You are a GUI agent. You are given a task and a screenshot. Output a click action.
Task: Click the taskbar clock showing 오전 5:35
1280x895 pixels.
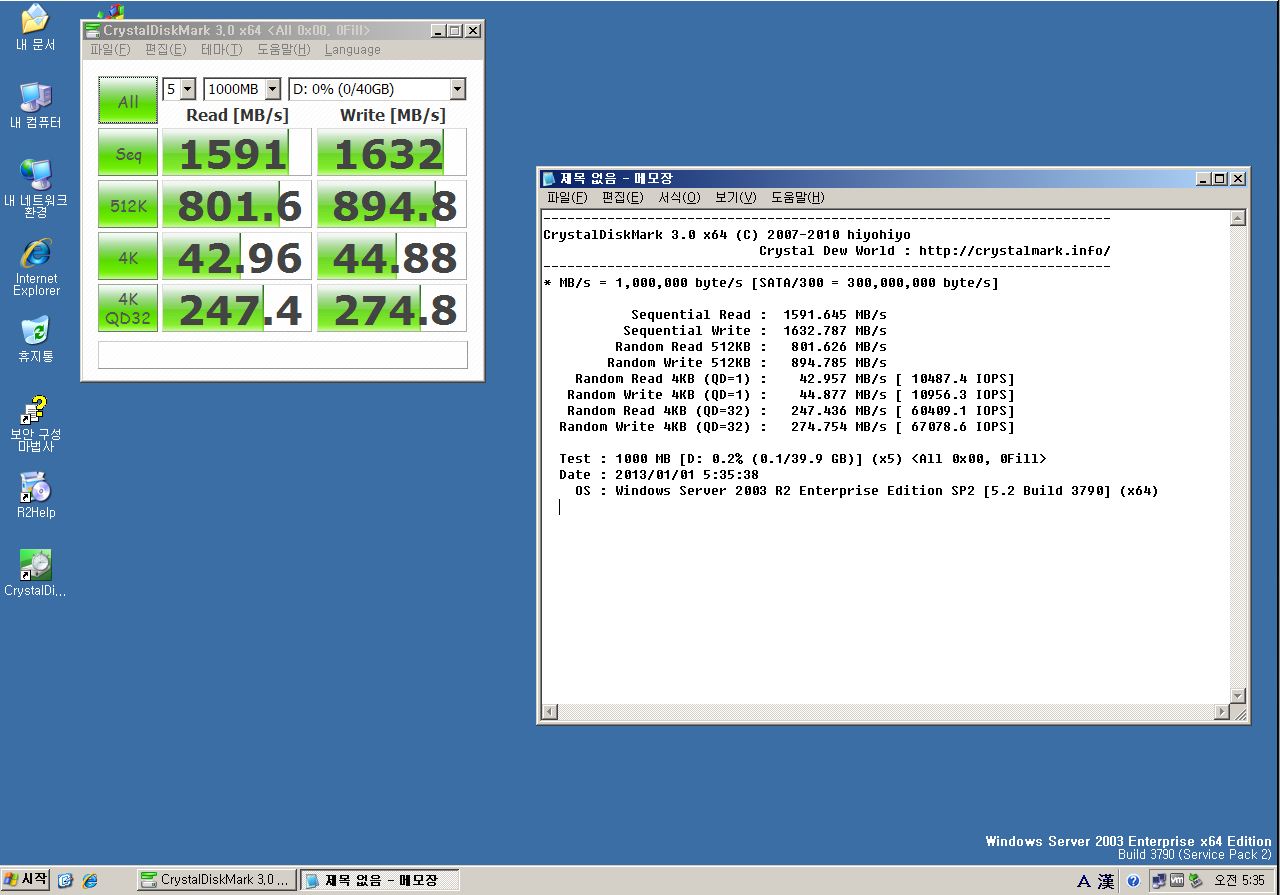[x=1239, y=881]
